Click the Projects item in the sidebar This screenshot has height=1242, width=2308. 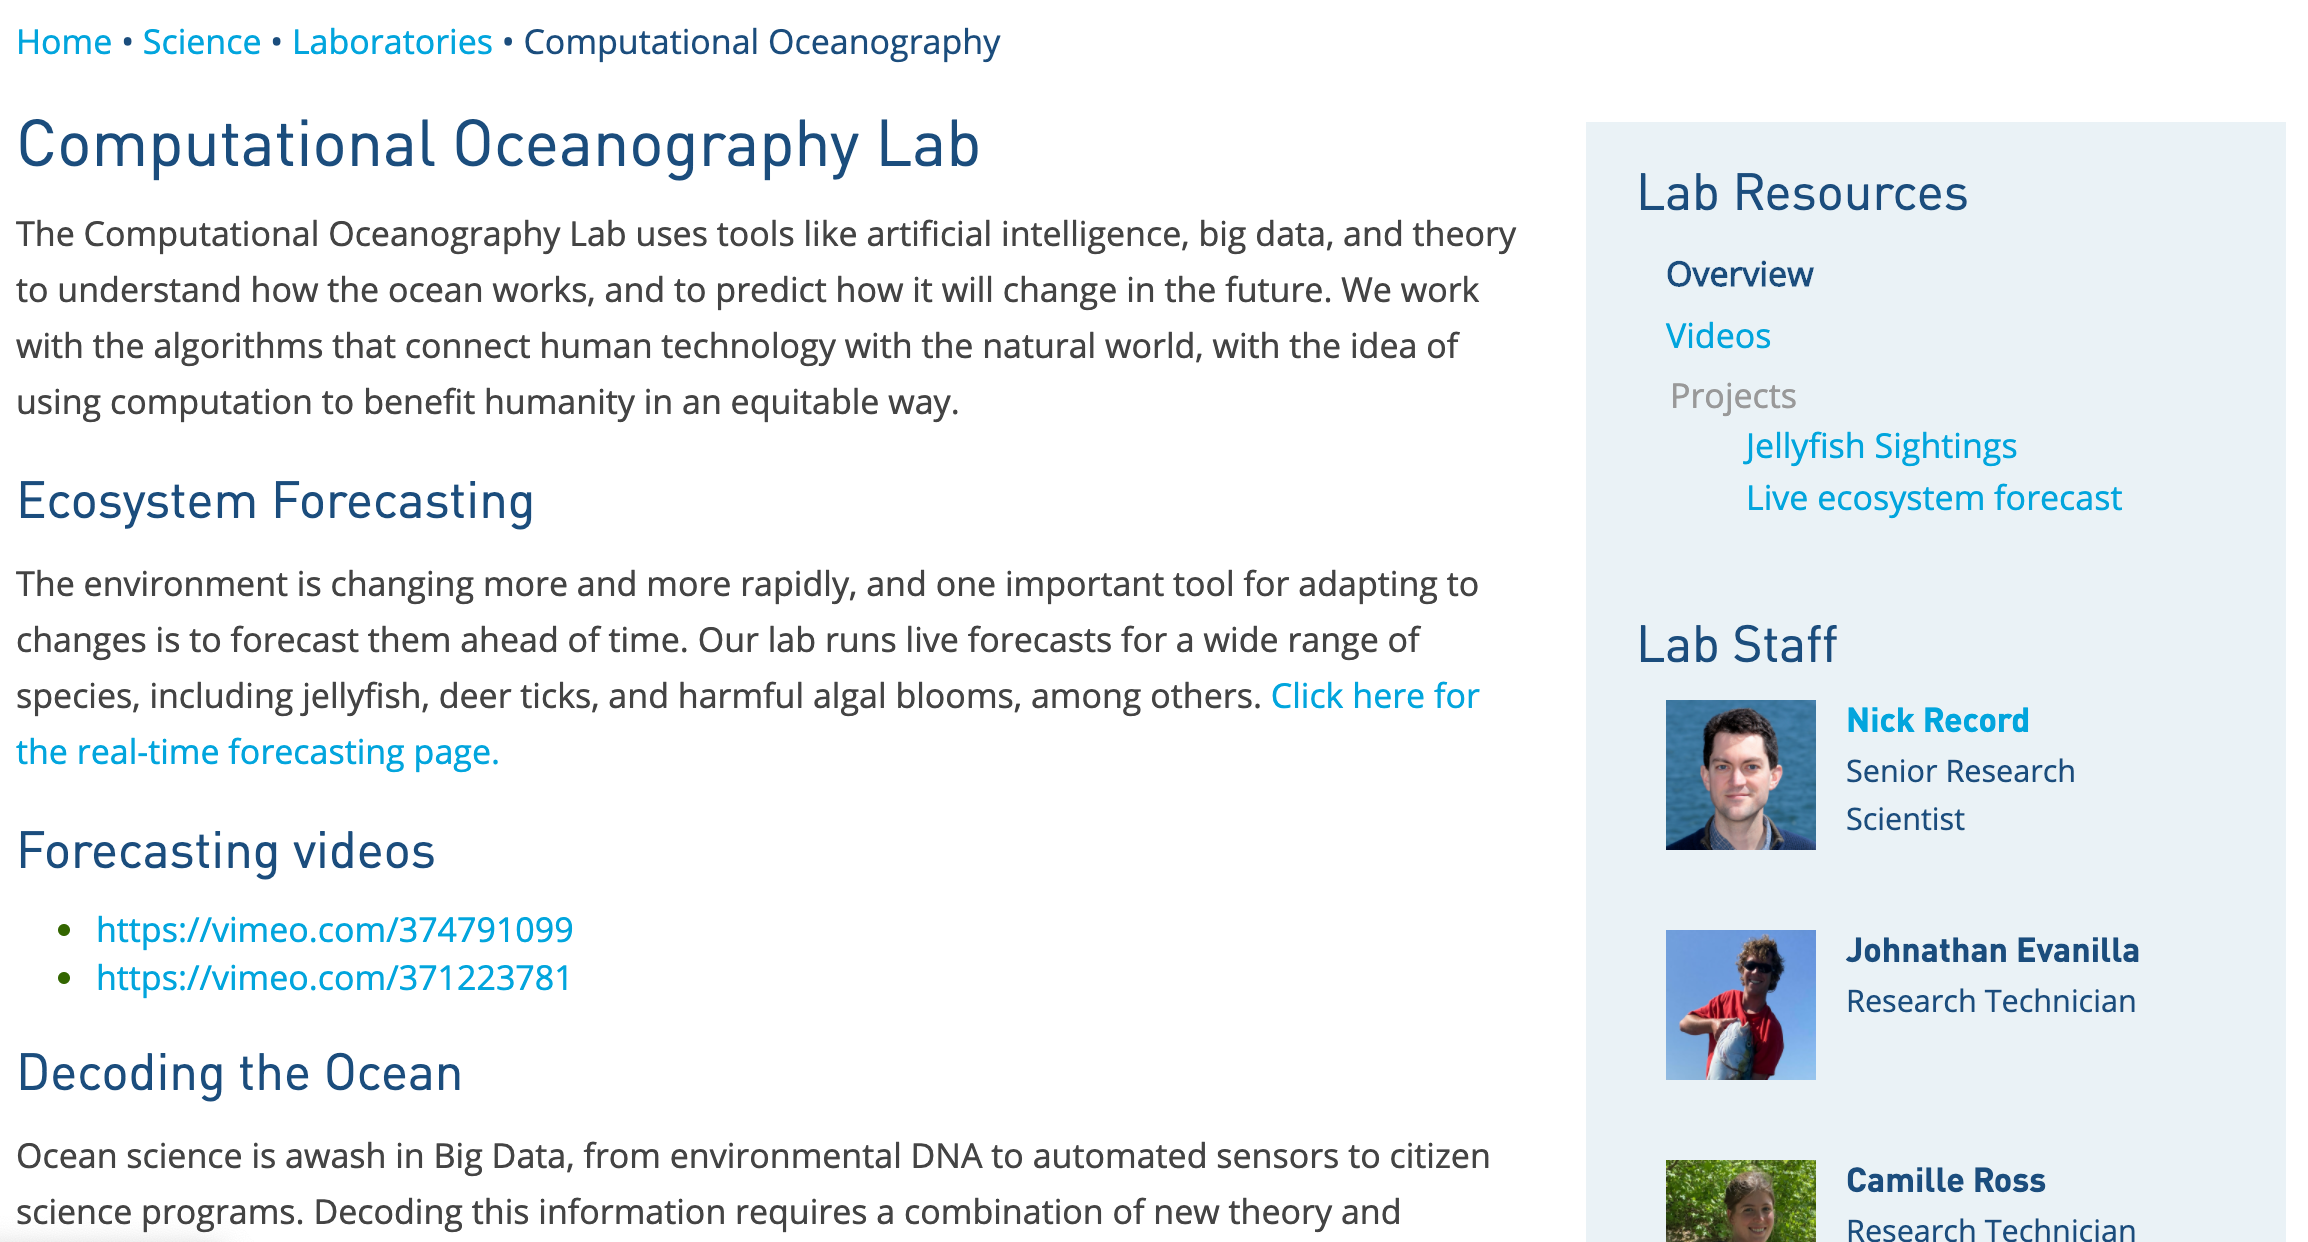click(1733, 396)
